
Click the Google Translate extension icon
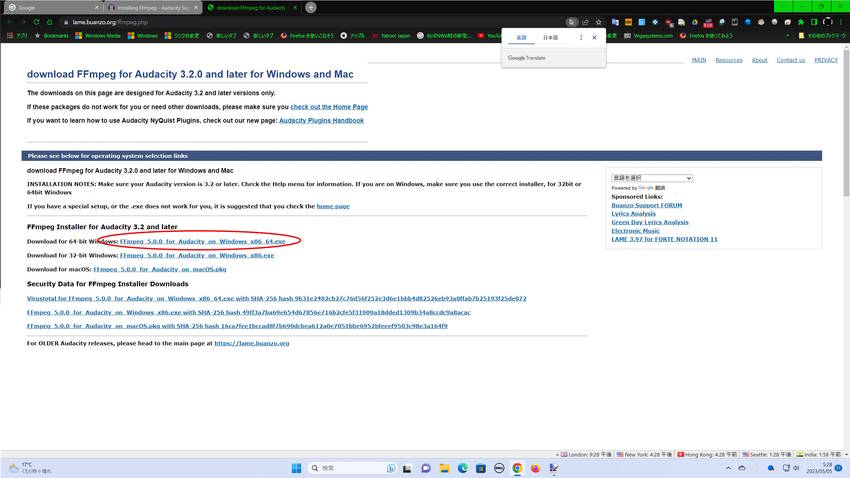[615, 22]
